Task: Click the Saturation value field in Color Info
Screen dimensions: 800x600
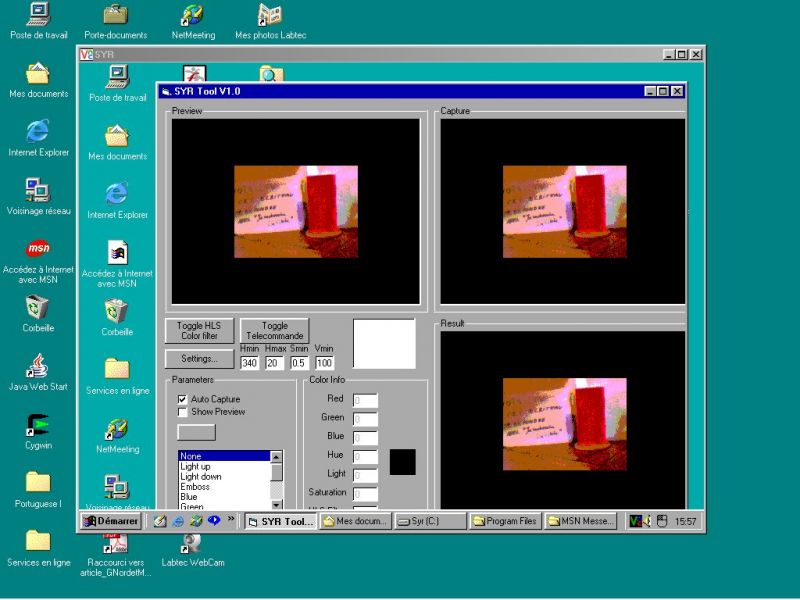Action: tap(365, 494)
